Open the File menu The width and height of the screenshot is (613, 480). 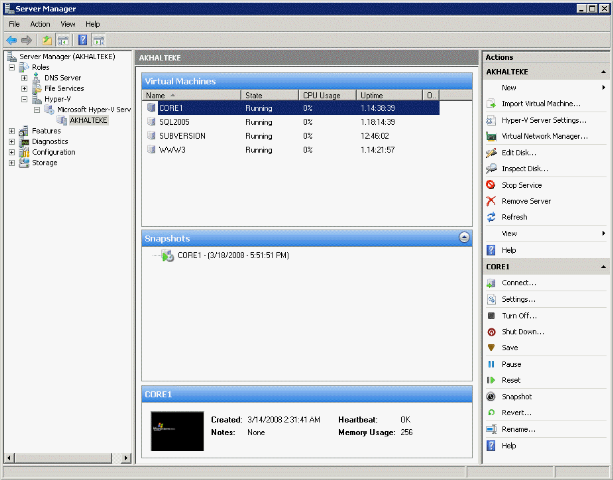click(14, 24)
